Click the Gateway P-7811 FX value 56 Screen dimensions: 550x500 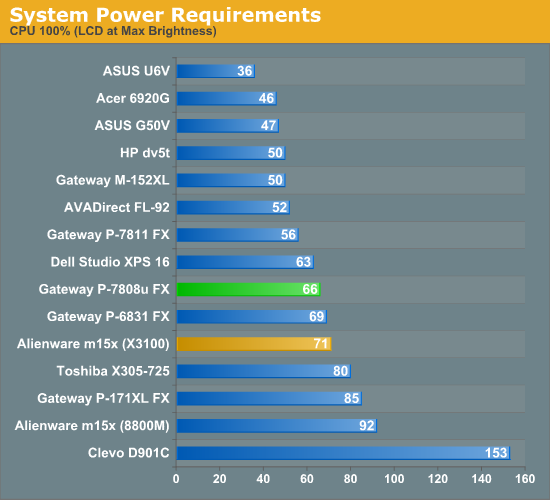click(288, 235)
